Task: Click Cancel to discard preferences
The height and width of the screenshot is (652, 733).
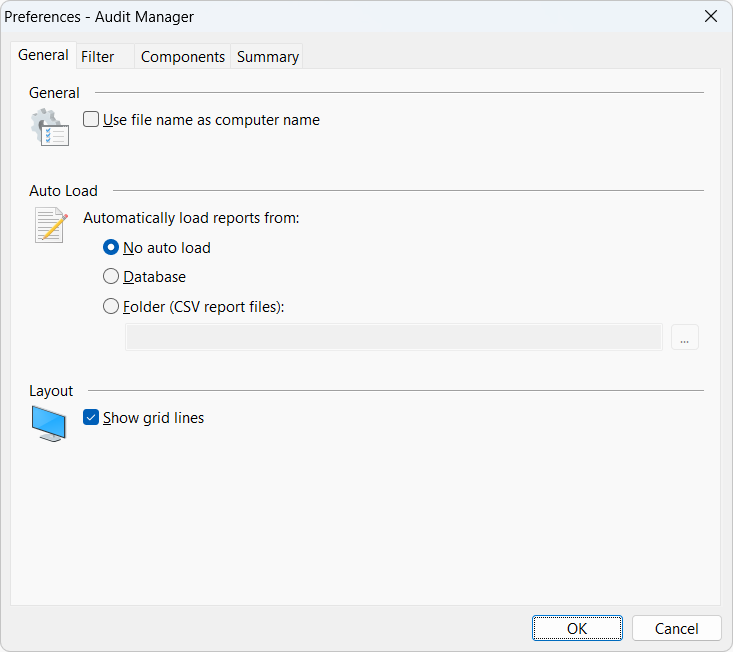Action: coord(676,628)
